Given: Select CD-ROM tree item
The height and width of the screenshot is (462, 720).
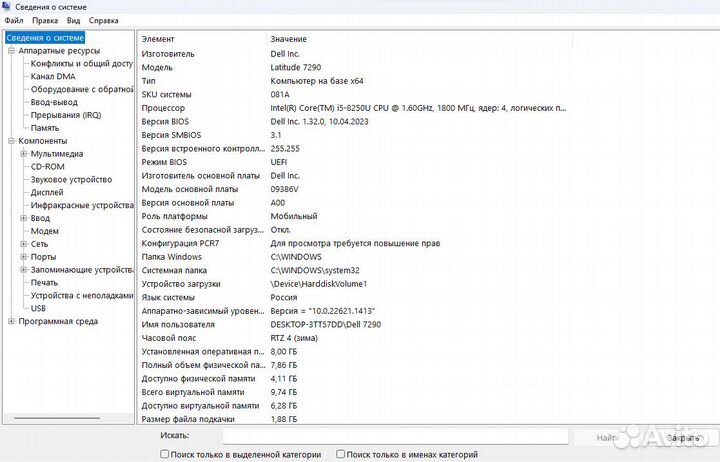Looking at the screenshot, I should [x=47, y=166].
